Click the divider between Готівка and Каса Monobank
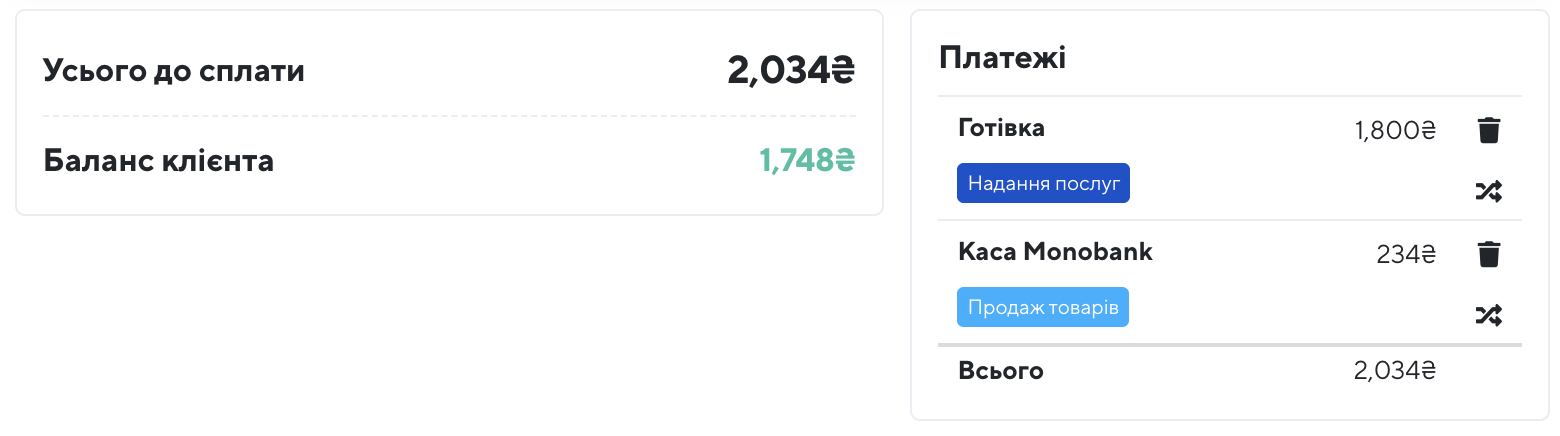The width and height of the screenshot is (1560, 436). (1230, 220)
